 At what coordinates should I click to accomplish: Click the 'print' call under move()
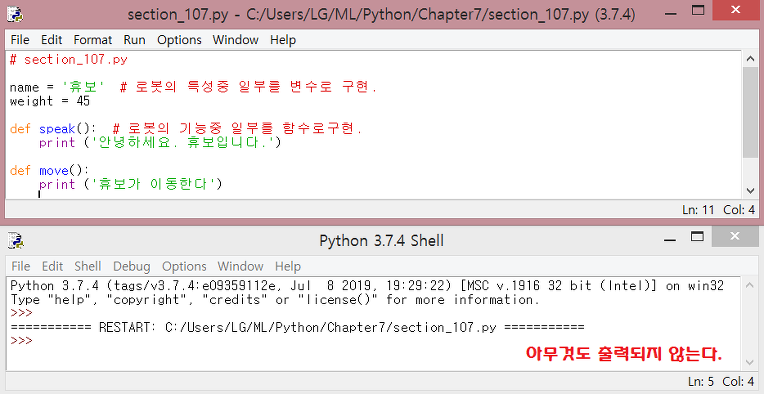tap(57, 185)
